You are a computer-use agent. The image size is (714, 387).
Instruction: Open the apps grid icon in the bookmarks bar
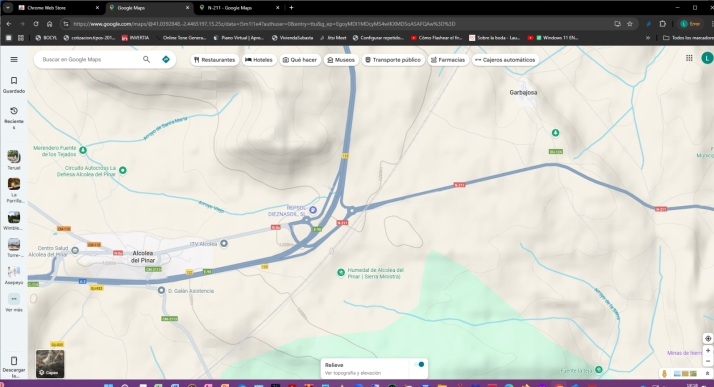tap(21, 38)
